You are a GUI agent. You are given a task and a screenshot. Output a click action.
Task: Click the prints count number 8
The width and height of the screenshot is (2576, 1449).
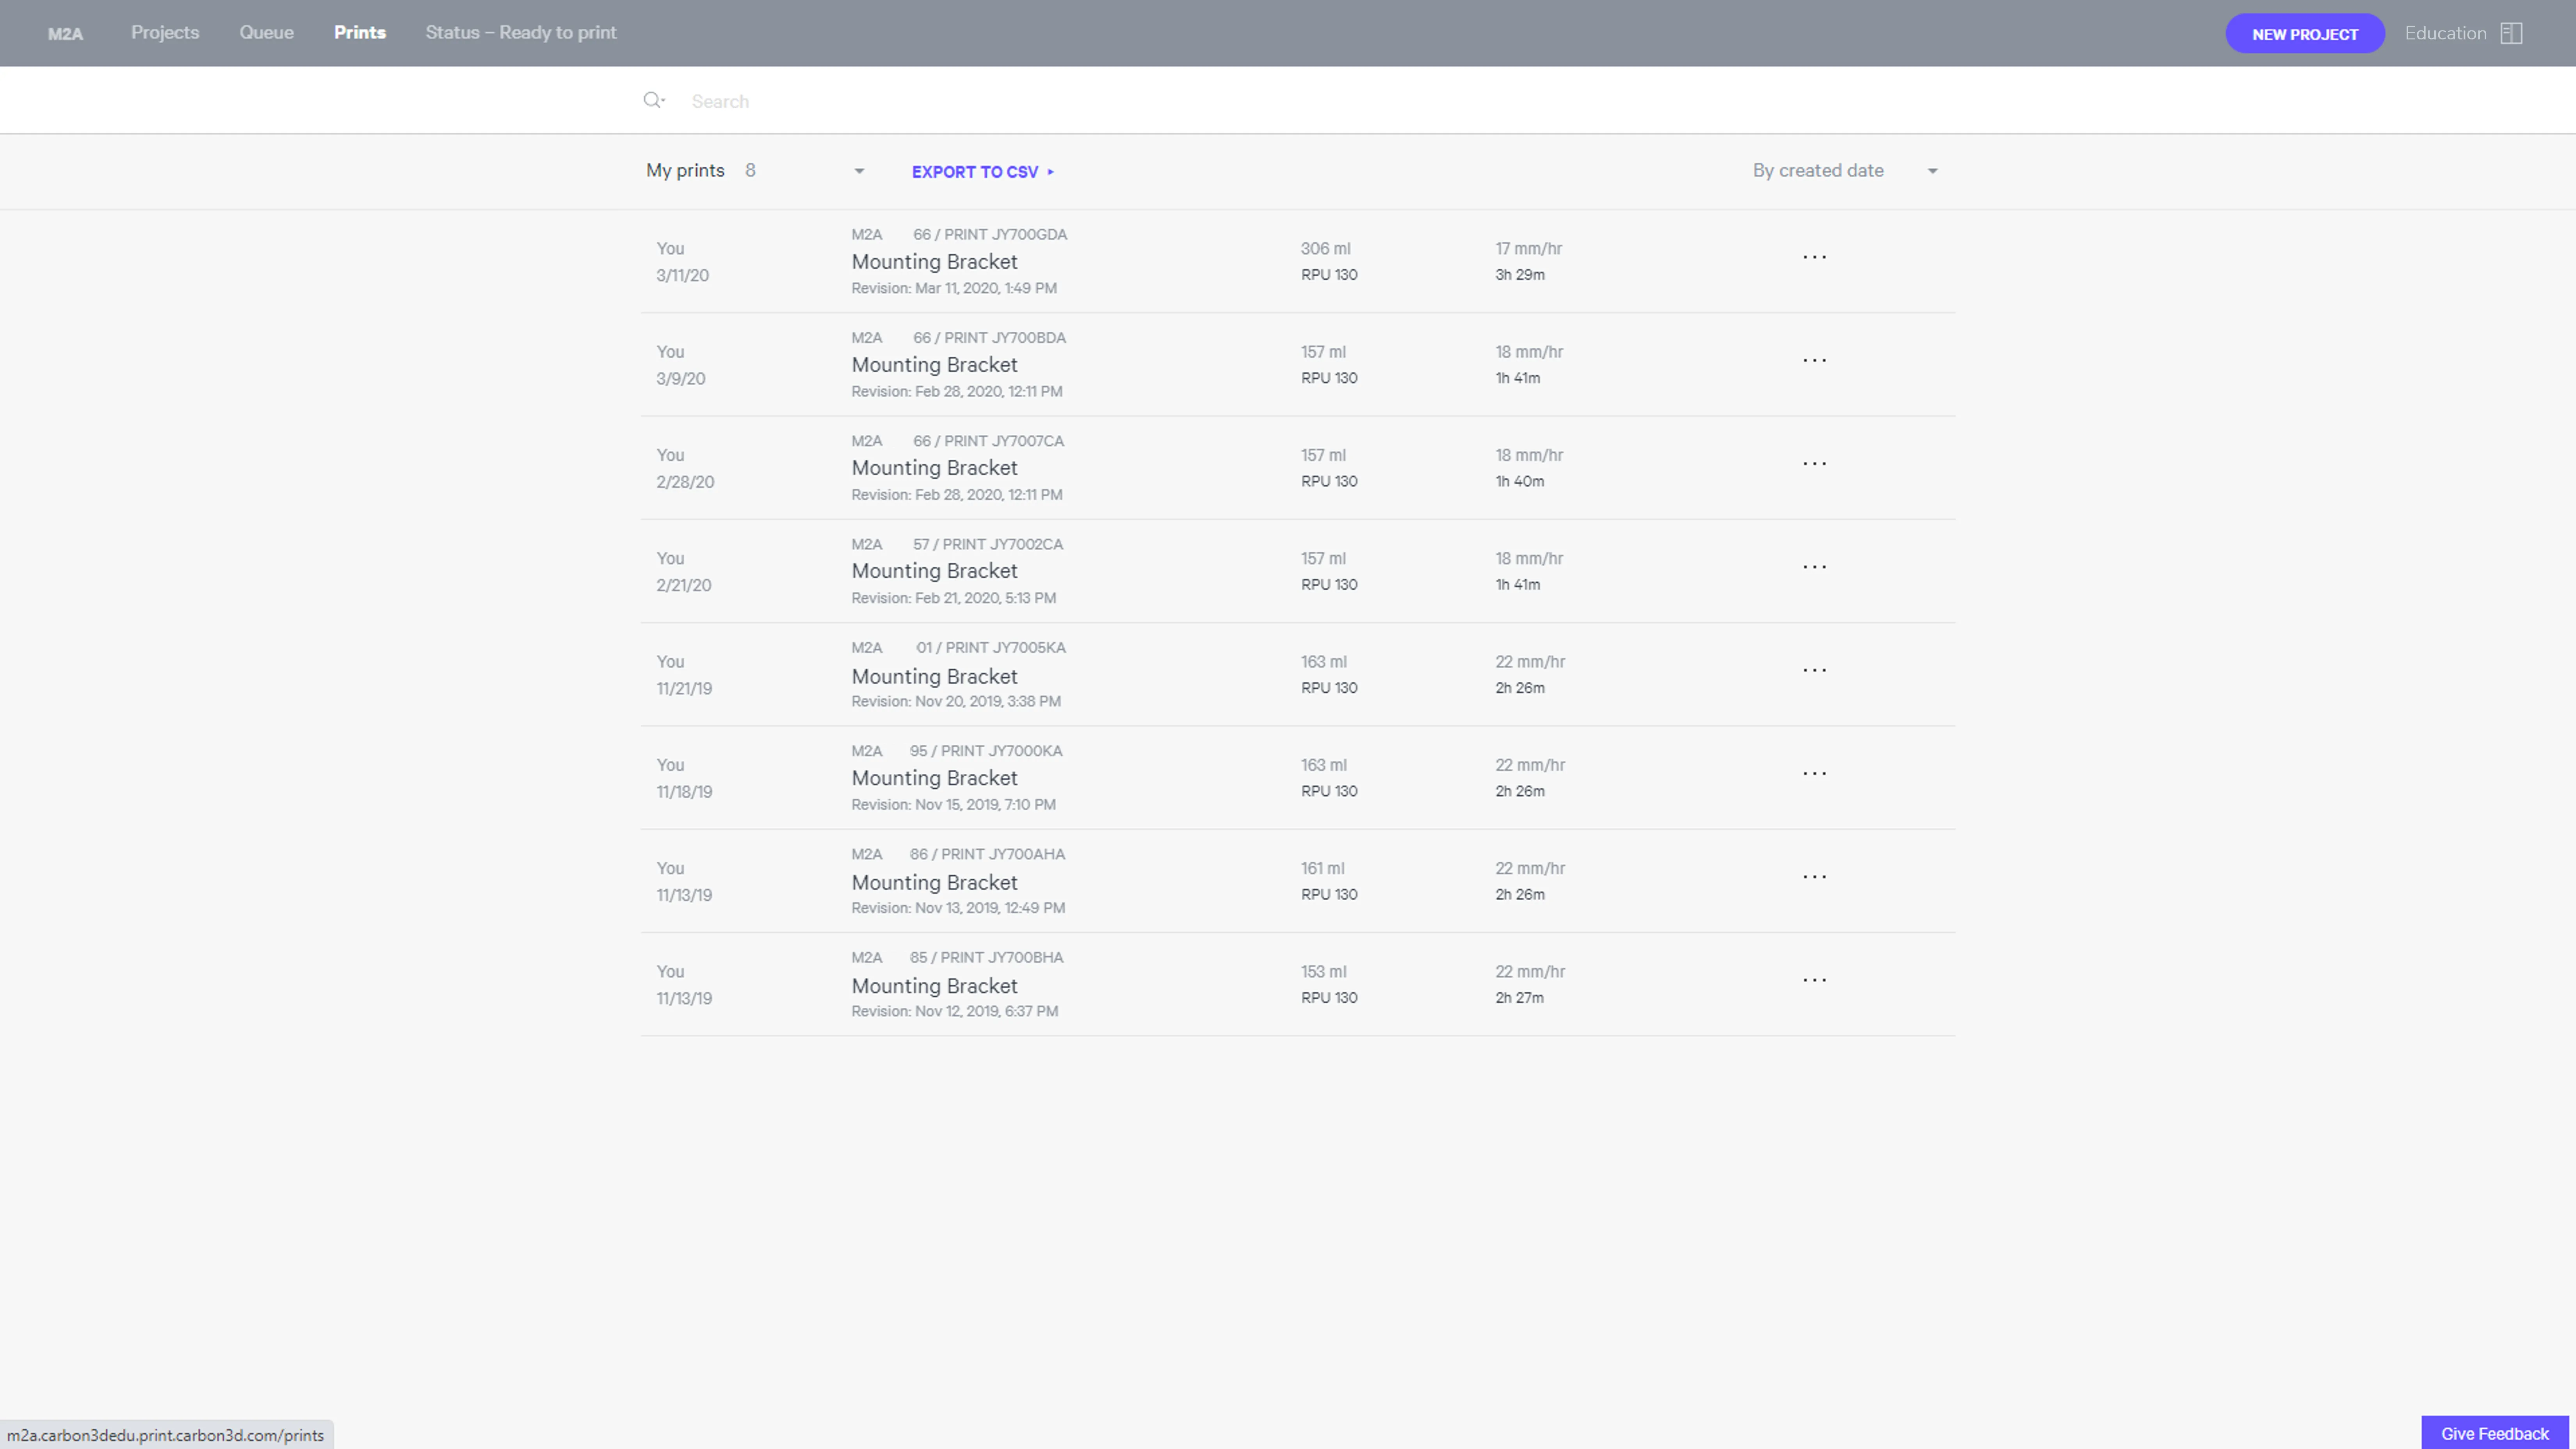(750, 170)
